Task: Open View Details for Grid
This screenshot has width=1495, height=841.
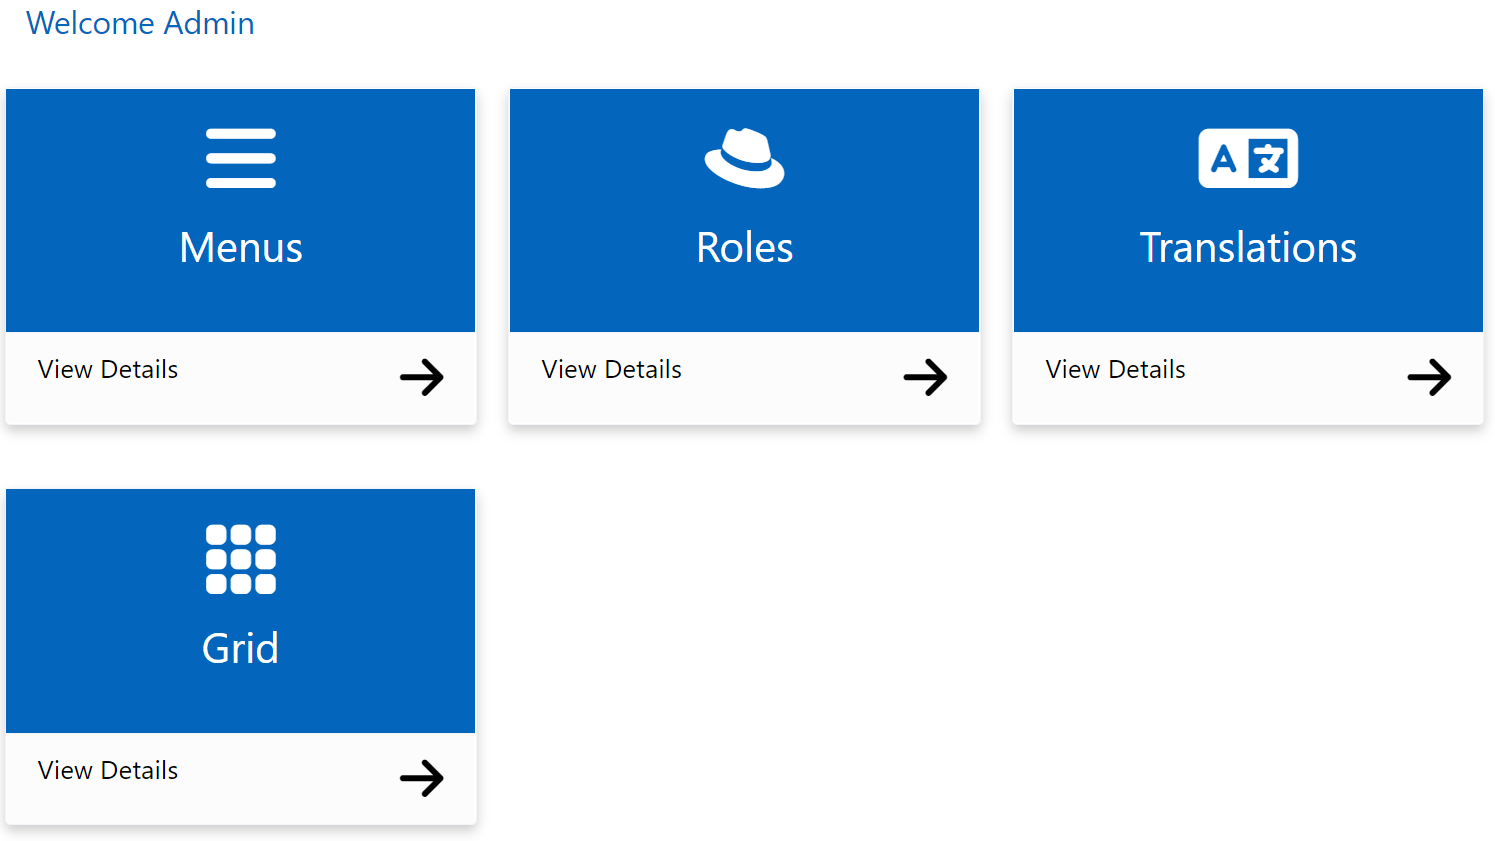Action: click(x=108, y=771)
